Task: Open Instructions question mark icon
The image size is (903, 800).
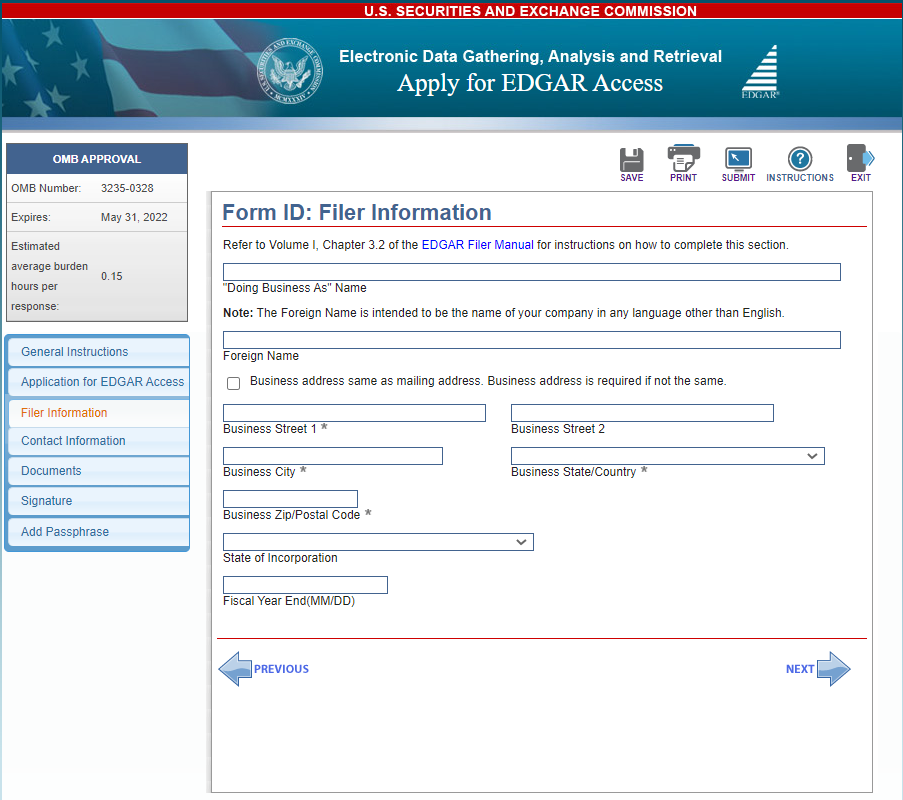Action: point(799,160)
